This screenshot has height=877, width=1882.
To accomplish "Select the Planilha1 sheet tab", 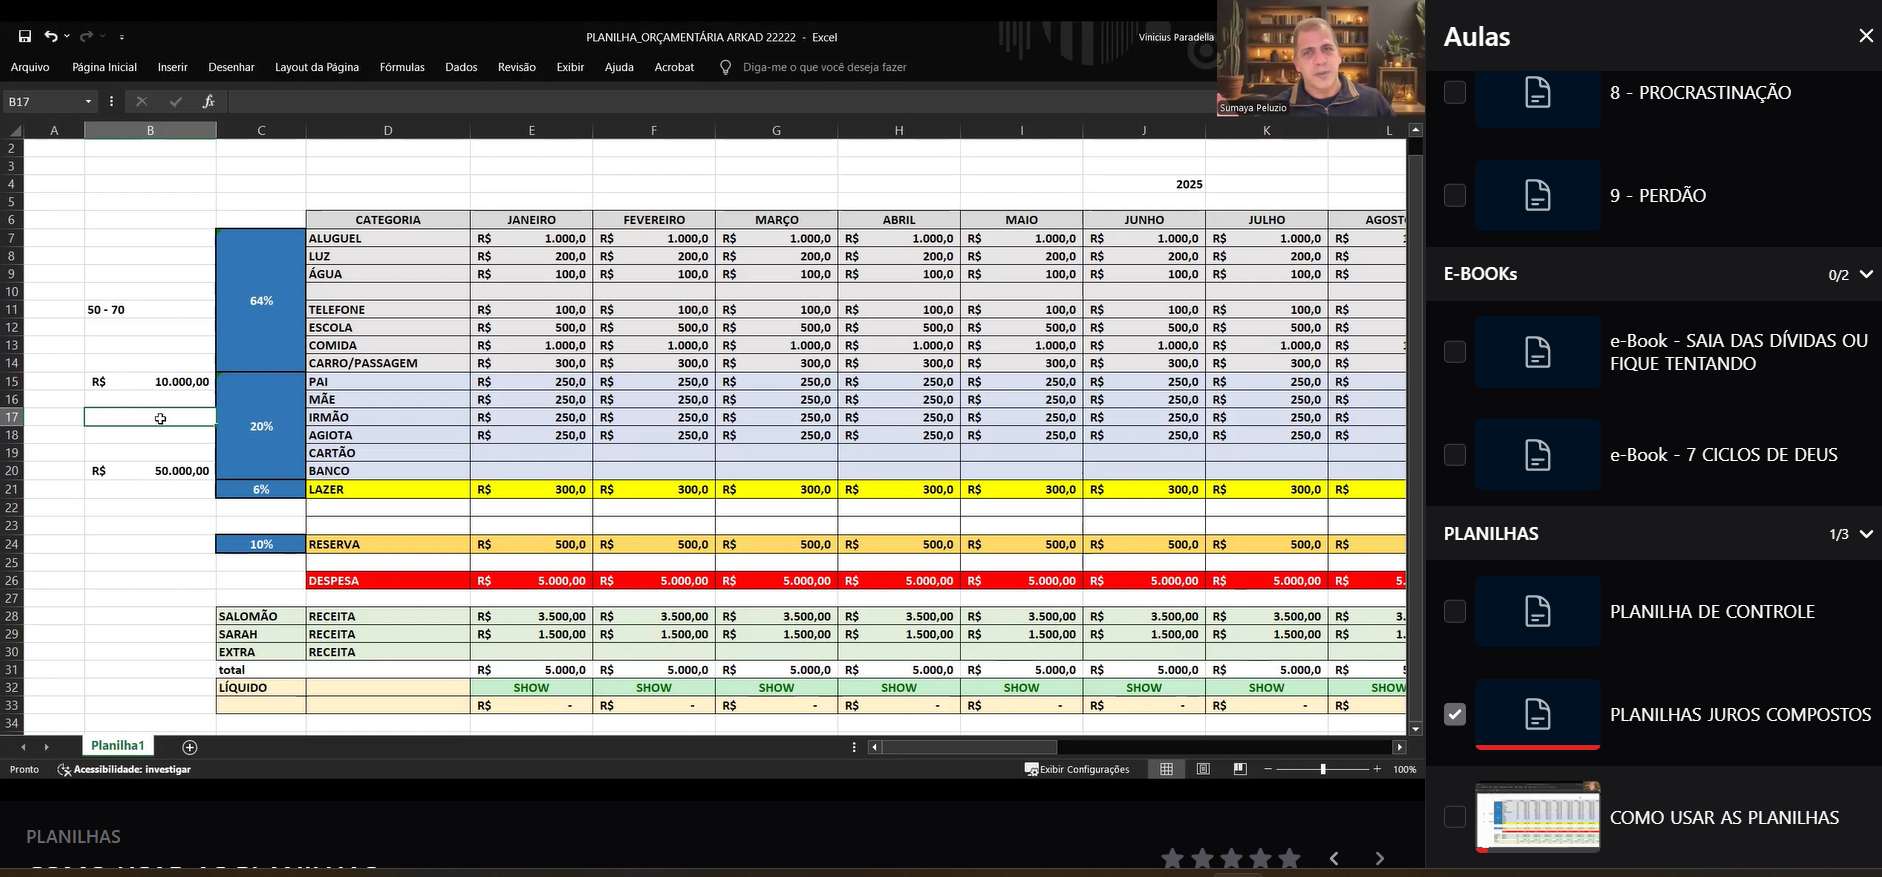I will click(x=118, y=746).
